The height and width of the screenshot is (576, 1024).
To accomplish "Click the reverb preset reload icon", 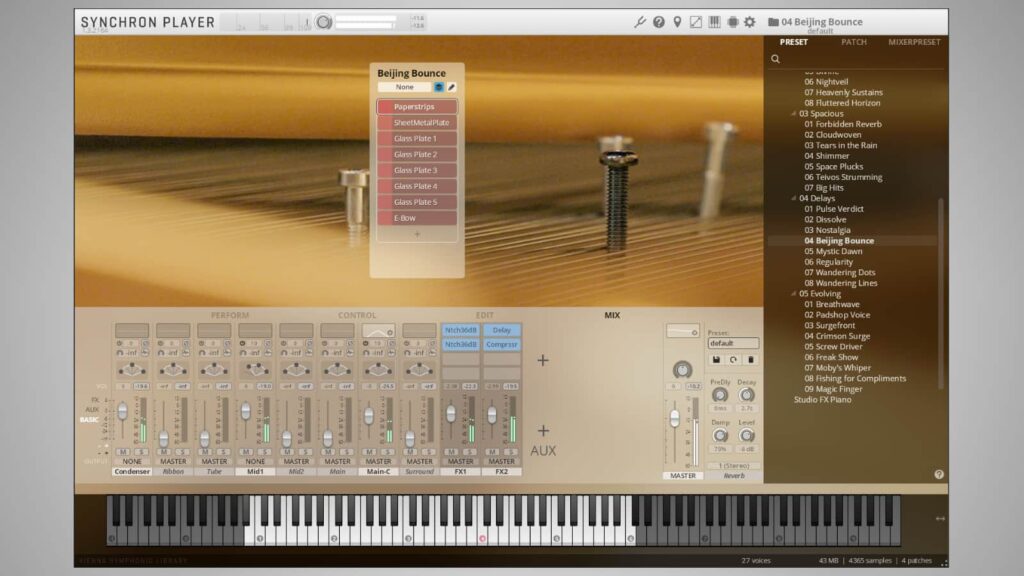I will coord(733,359).
